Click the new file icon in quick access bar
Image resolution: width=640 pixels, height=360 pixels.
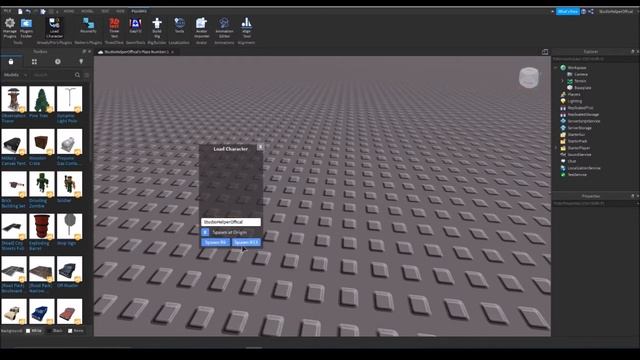coord(20,11)
